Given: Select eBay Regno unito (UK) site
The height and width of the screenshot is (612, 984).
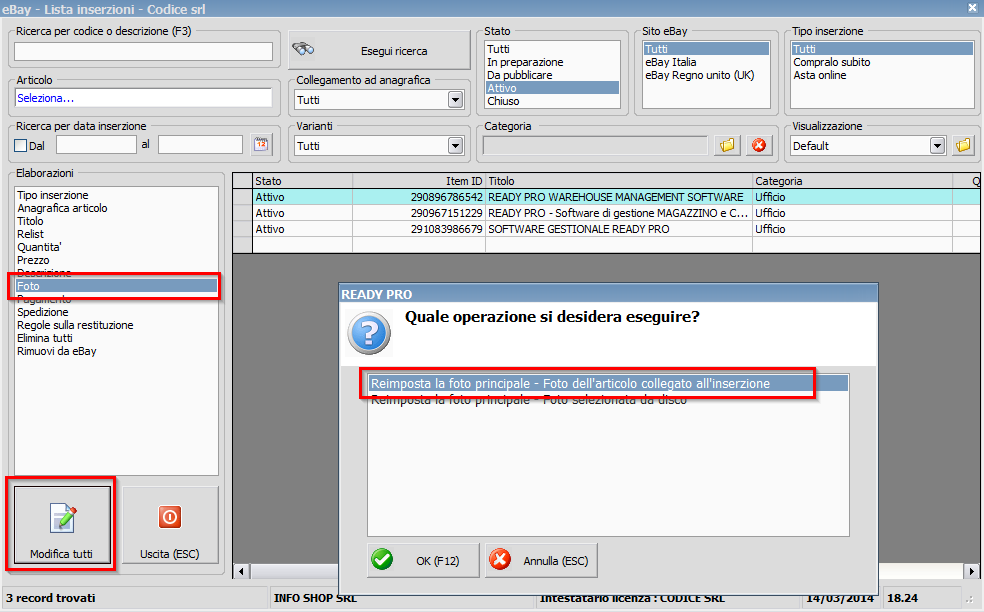Looking at the screenshot, I should click(706, 75).
